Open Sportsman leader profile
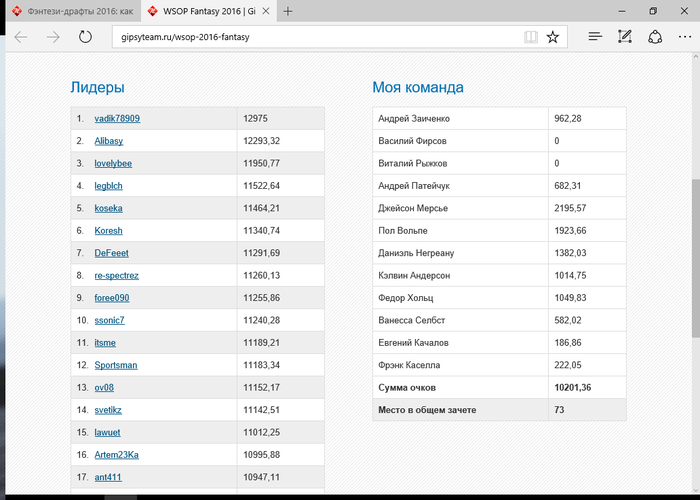This screenshot has height=500, width=700. click(x=116, y=365)
